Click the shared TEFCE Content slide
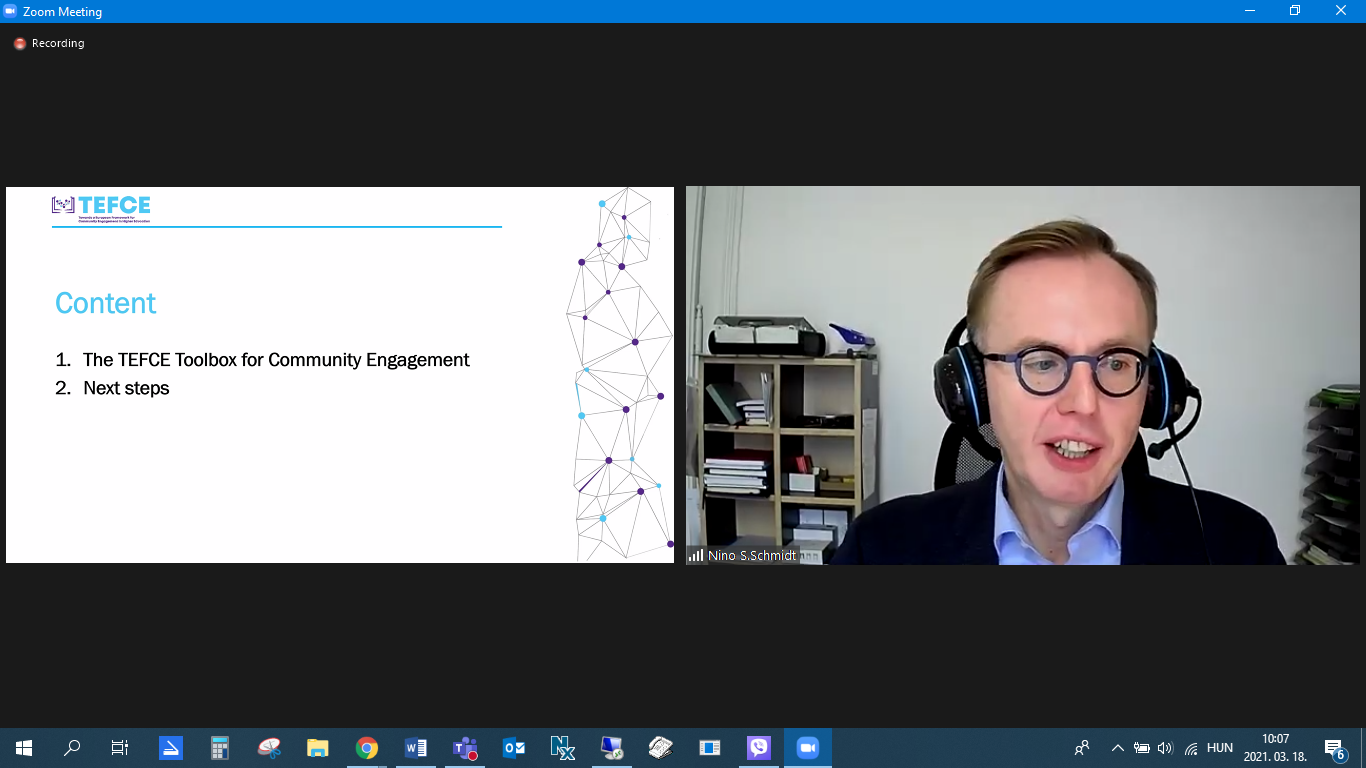The width and height of the screenshot is (1366, 768). 340,375
